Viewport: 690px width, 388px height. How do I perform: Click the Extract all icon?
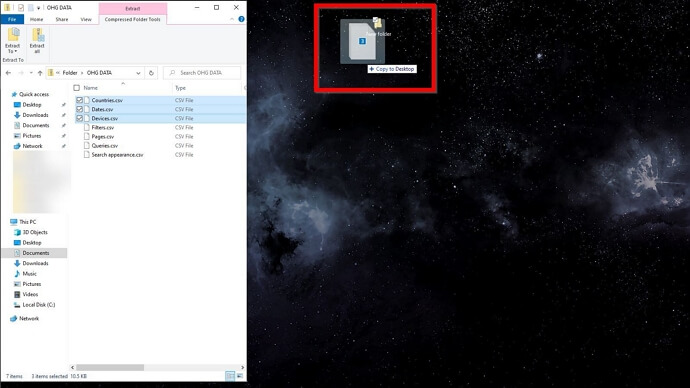37,40
